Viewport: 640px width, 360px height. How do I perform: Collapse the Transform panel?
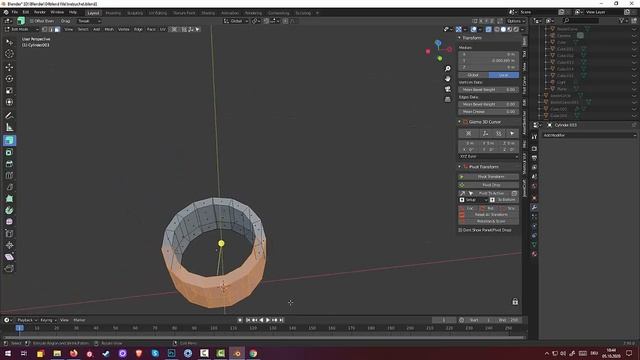click(460, 38)
